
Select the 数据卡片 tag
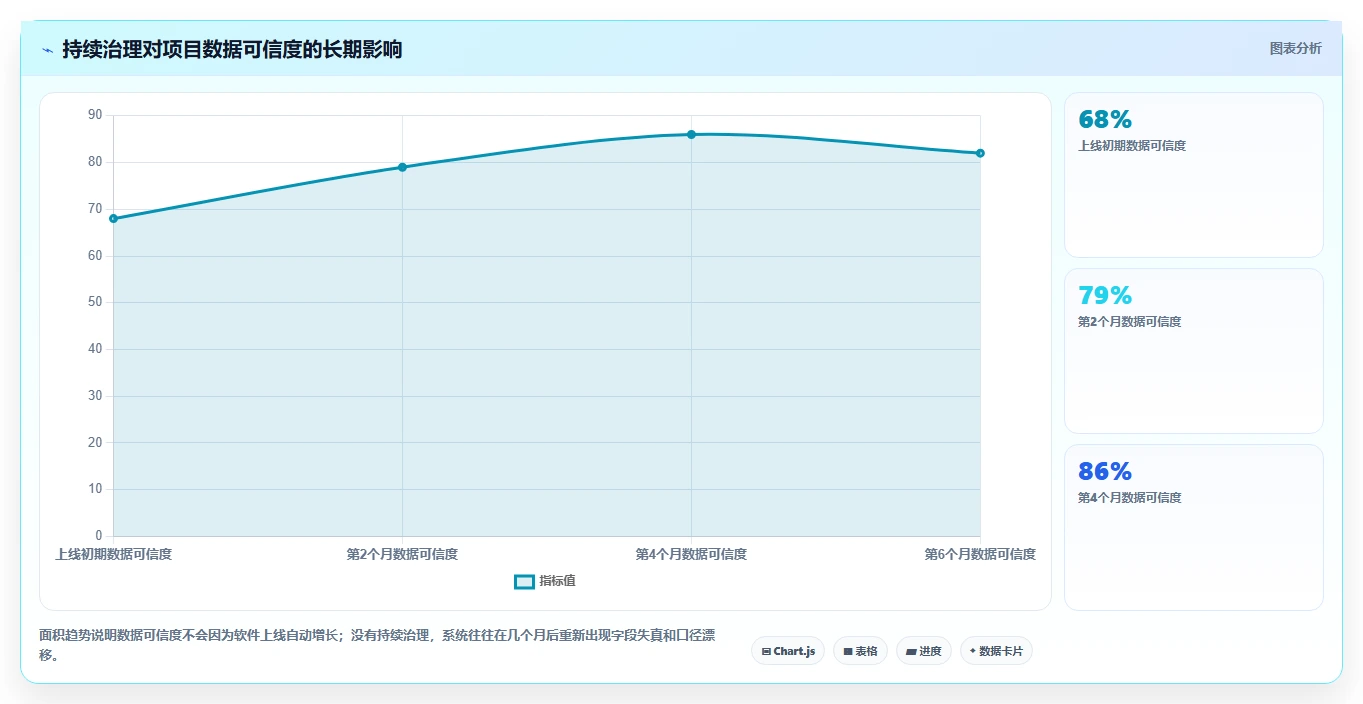point(996,651)
